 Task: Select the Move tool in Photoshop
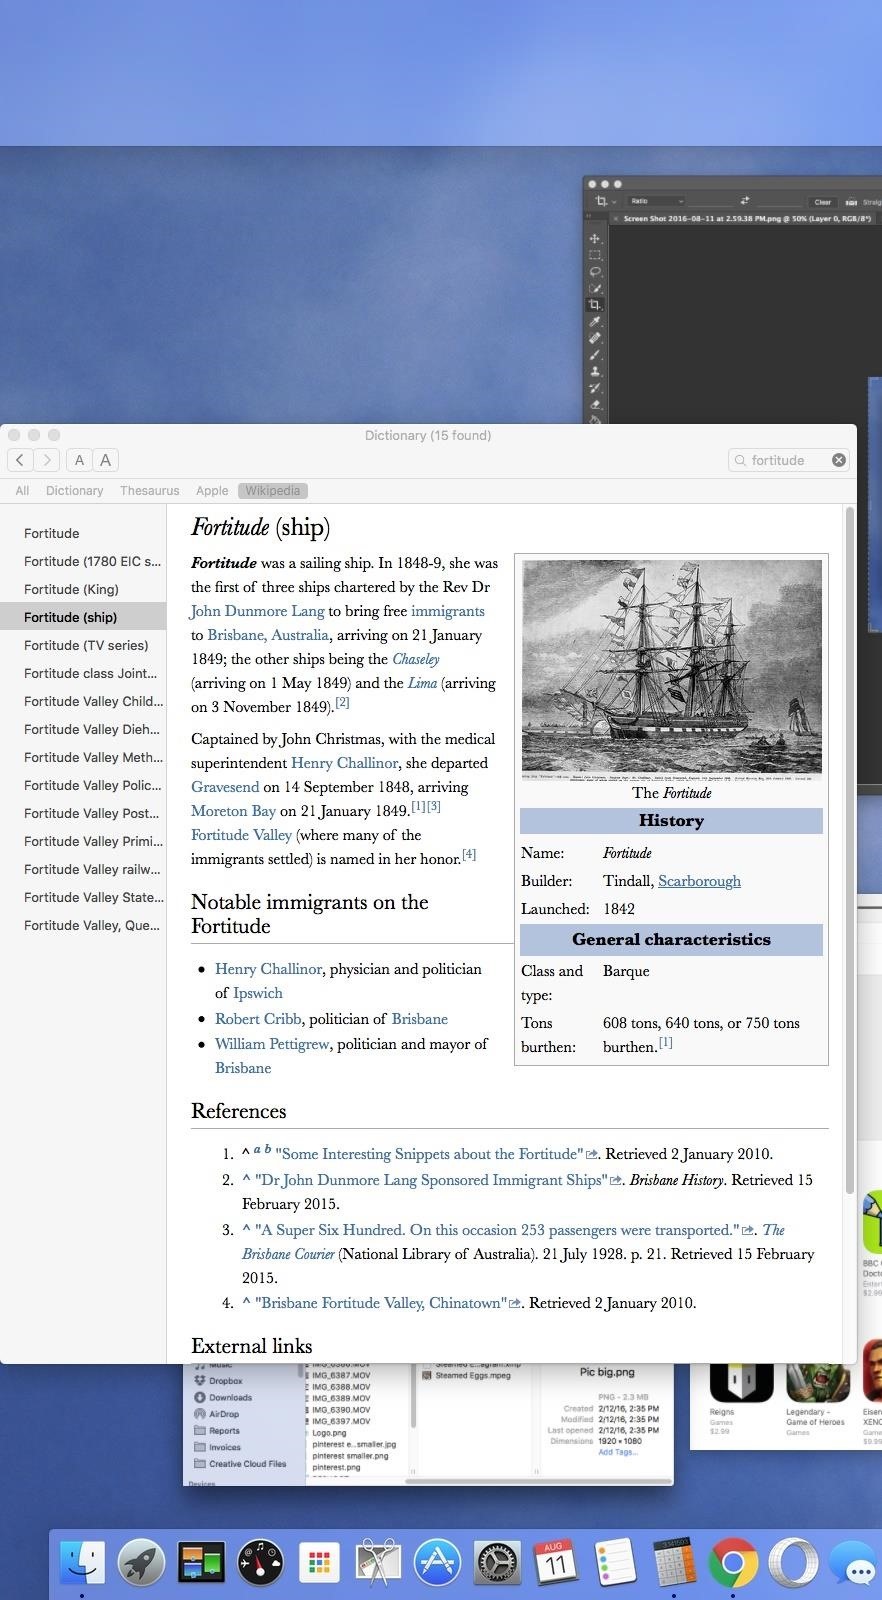pyautogui.click(x=595, y=239)
